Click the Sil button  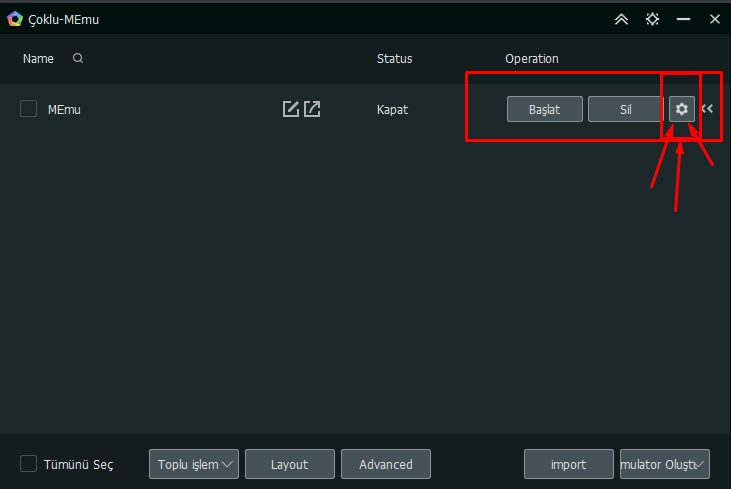626,109
